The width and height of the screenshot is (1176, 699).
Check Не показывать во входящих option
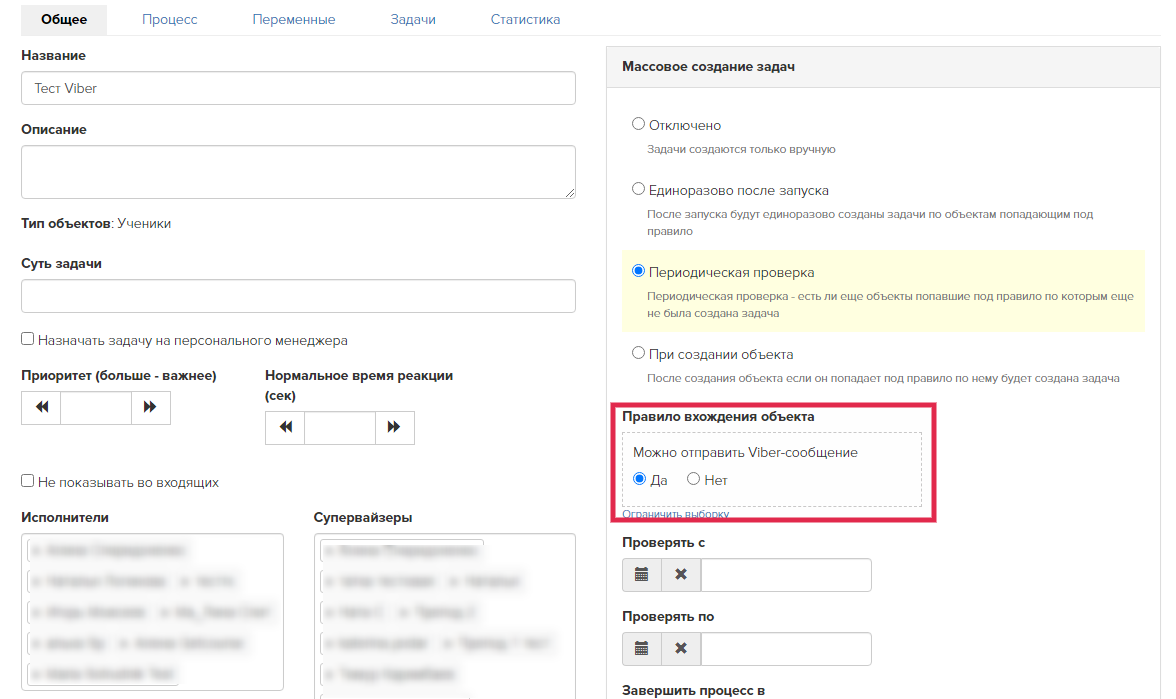28,482
